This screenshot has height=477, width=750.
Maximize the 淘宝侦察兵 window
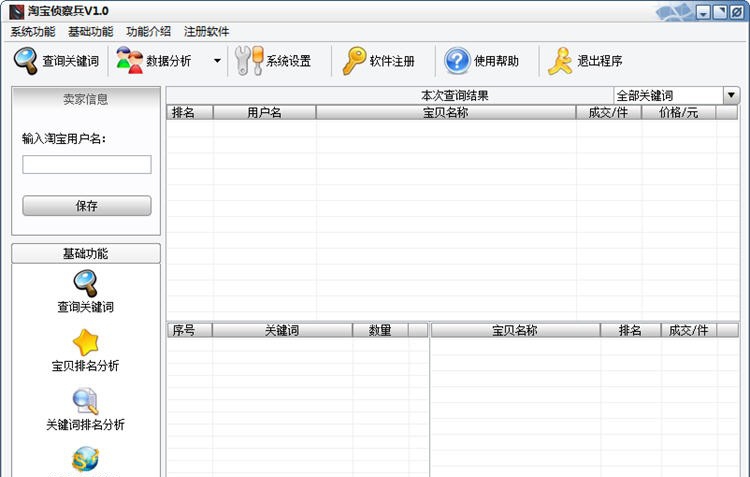pyautogui.click(x=720, y=12)
